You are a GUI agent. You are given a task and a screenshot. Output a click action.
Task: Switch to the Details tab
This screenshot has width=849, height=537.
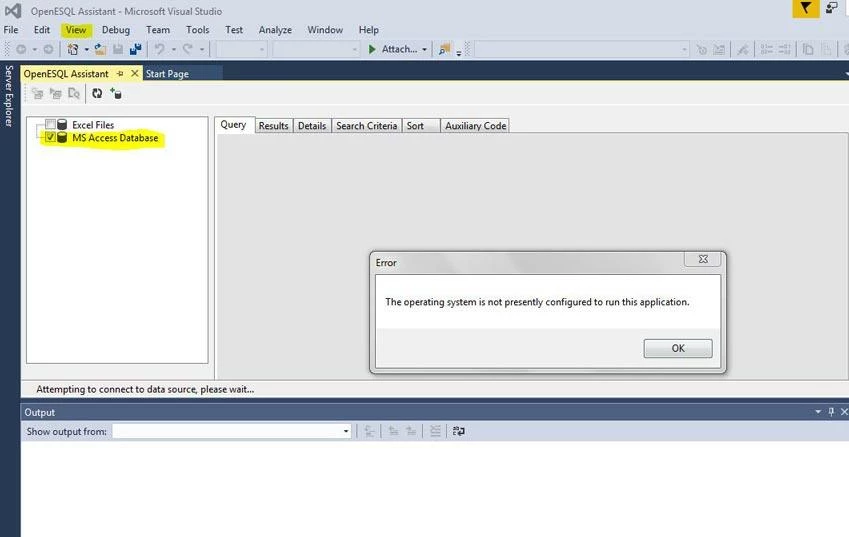(x=312, y=126)
